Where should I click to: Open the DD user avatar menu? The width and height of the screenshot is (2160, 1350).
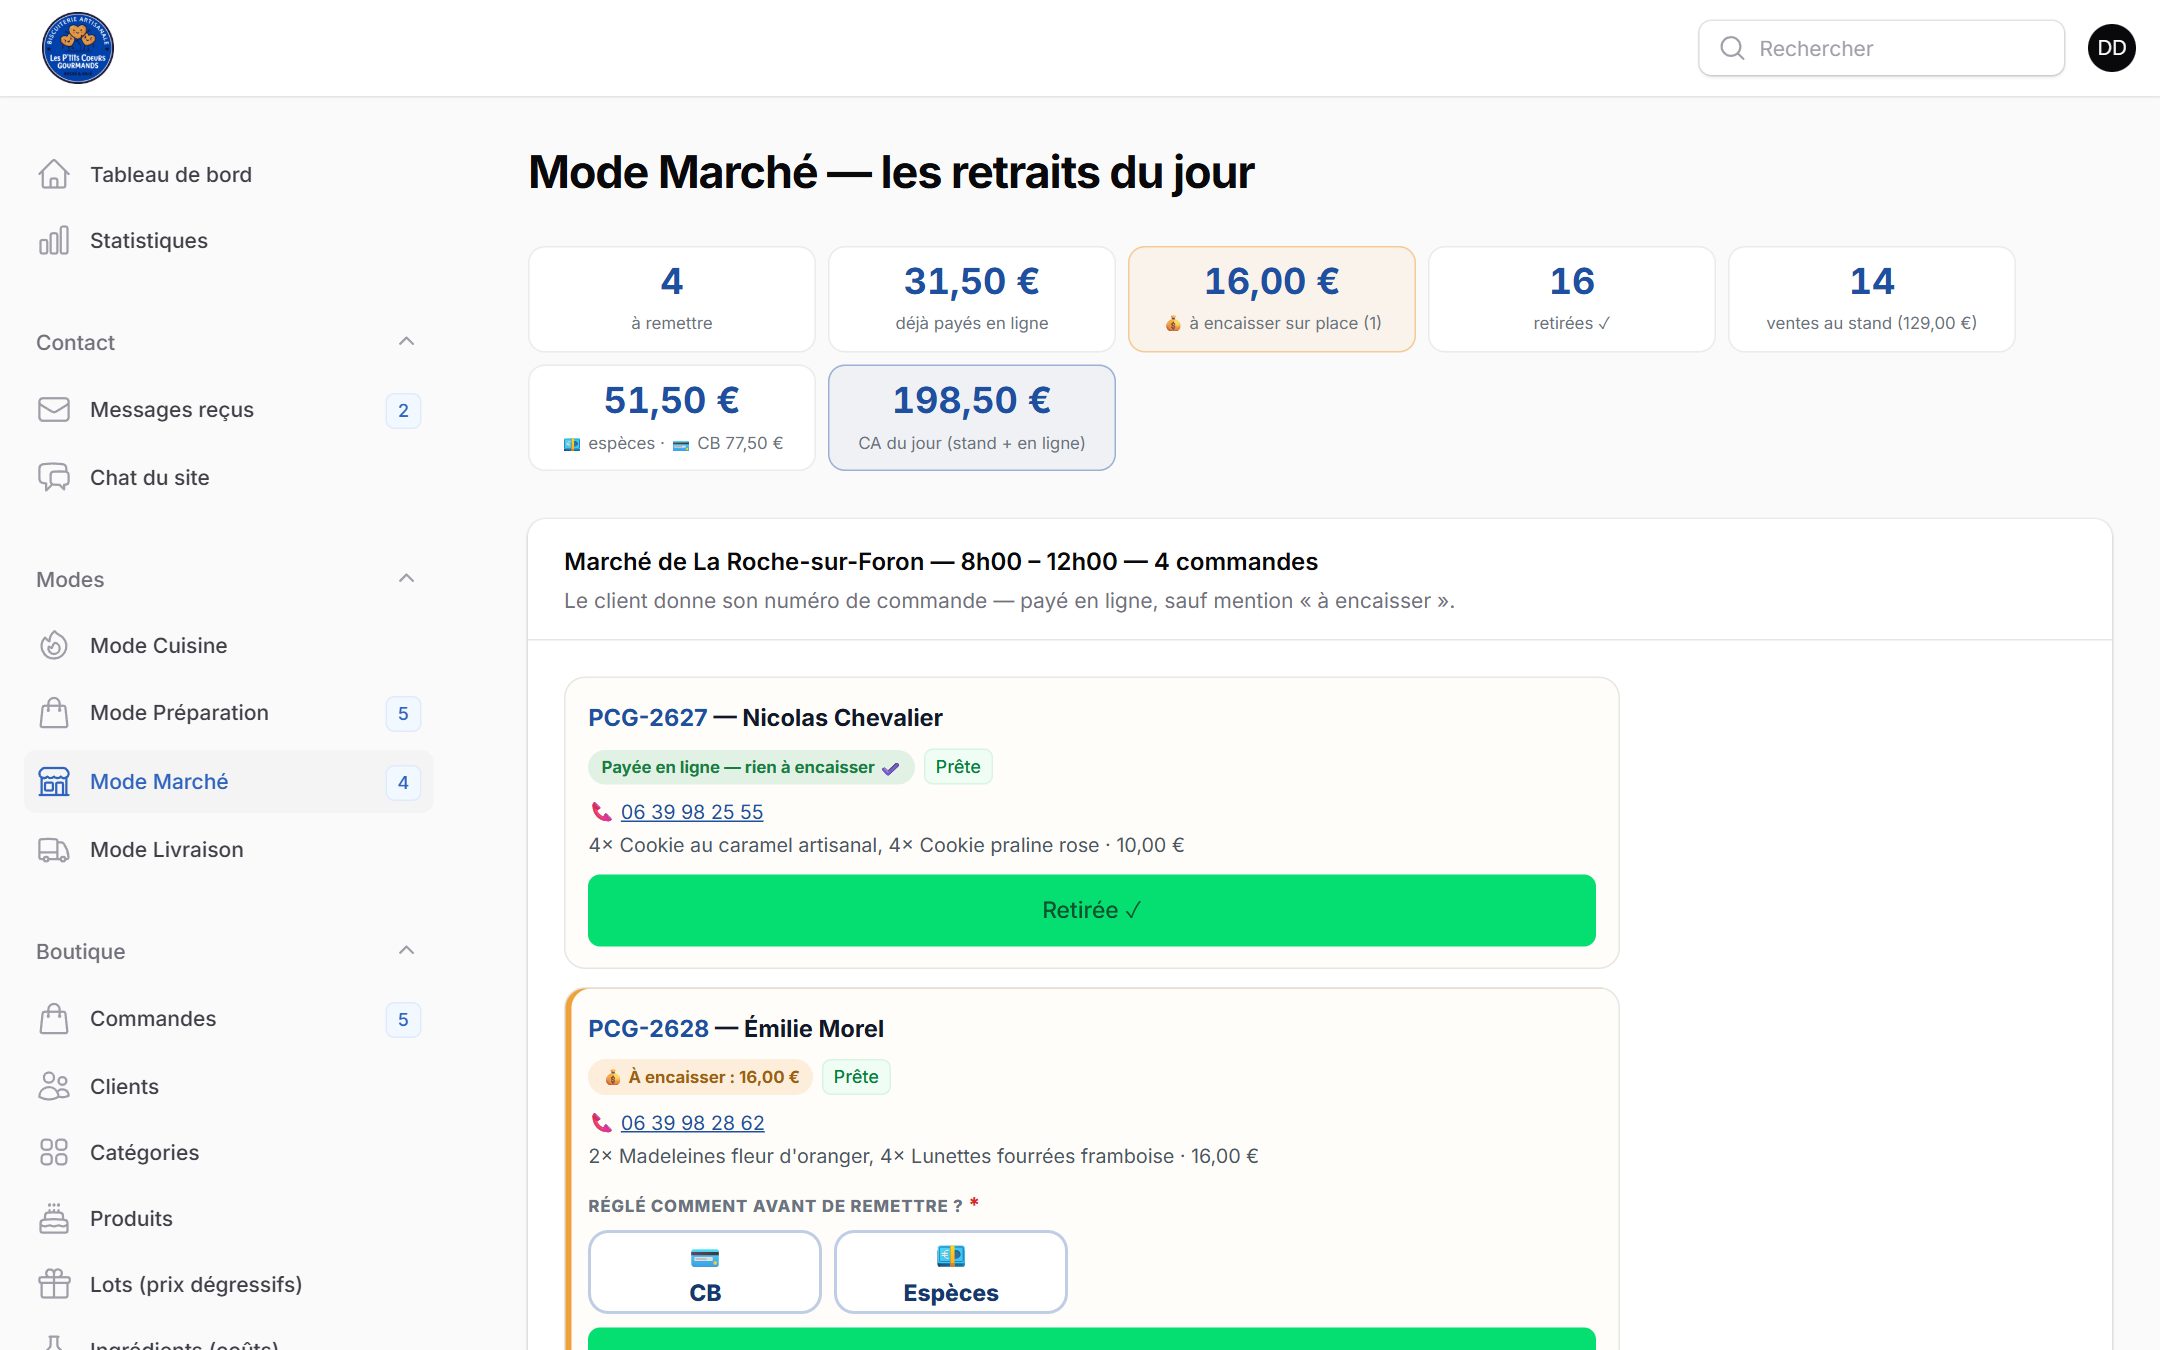tap(2112, 48)
